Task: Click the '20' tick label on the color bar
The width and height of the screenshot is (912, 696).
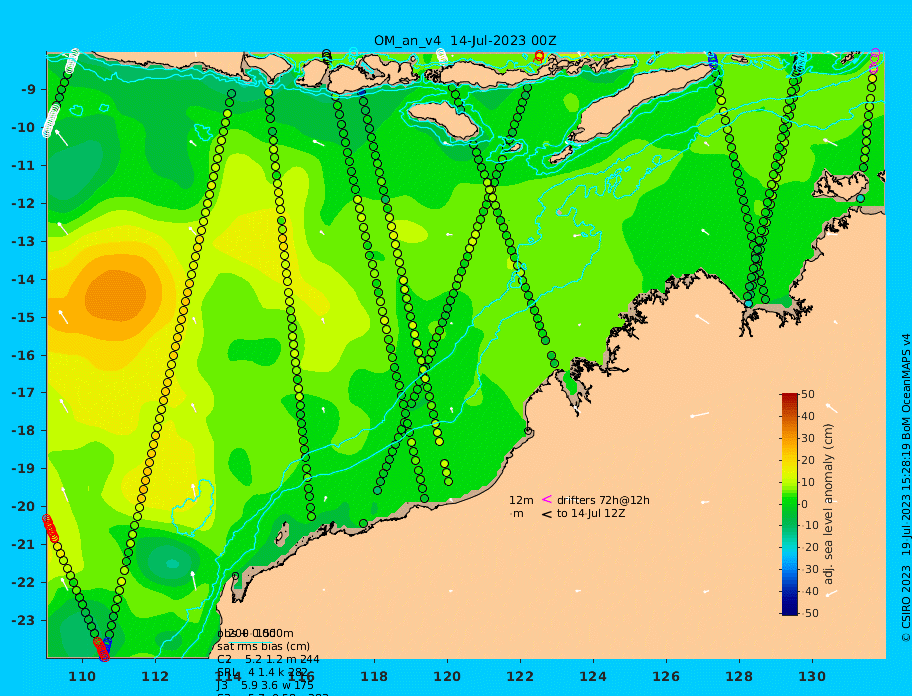Action: [808, 461]
